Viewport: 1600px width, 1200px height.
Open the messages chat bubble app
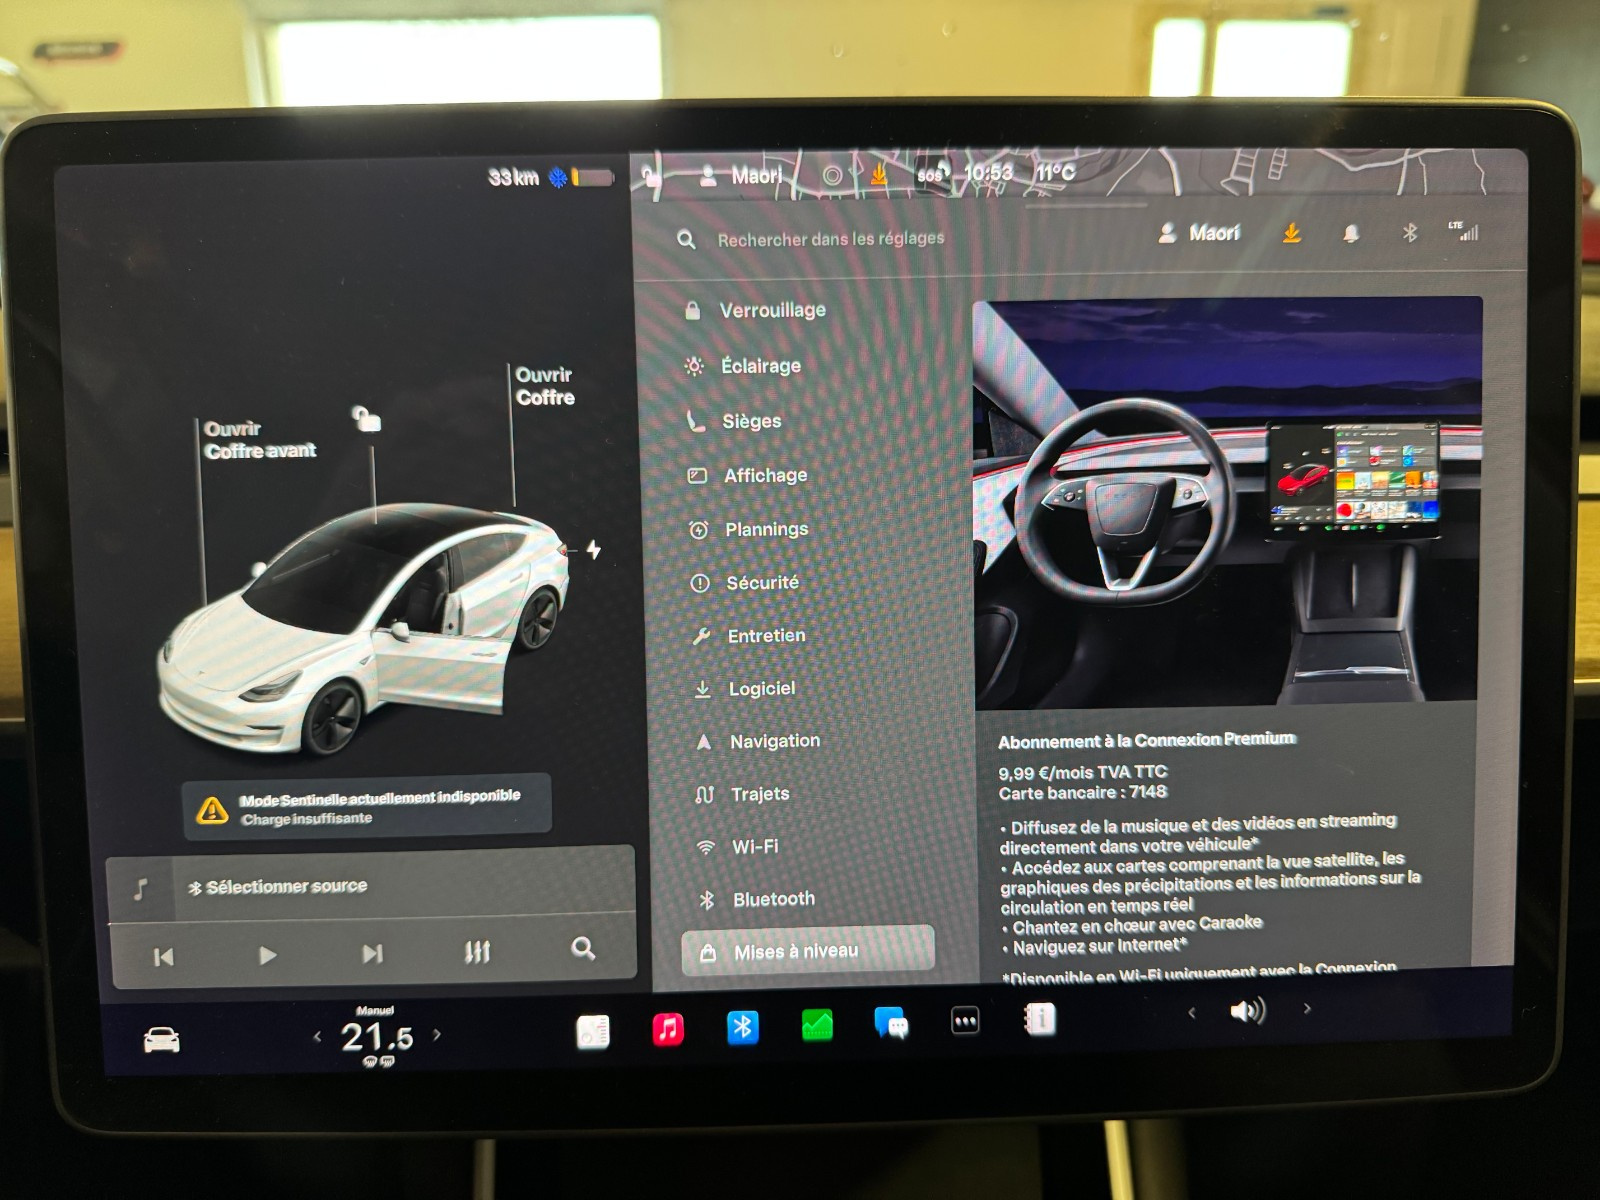tap(890, 1023)
